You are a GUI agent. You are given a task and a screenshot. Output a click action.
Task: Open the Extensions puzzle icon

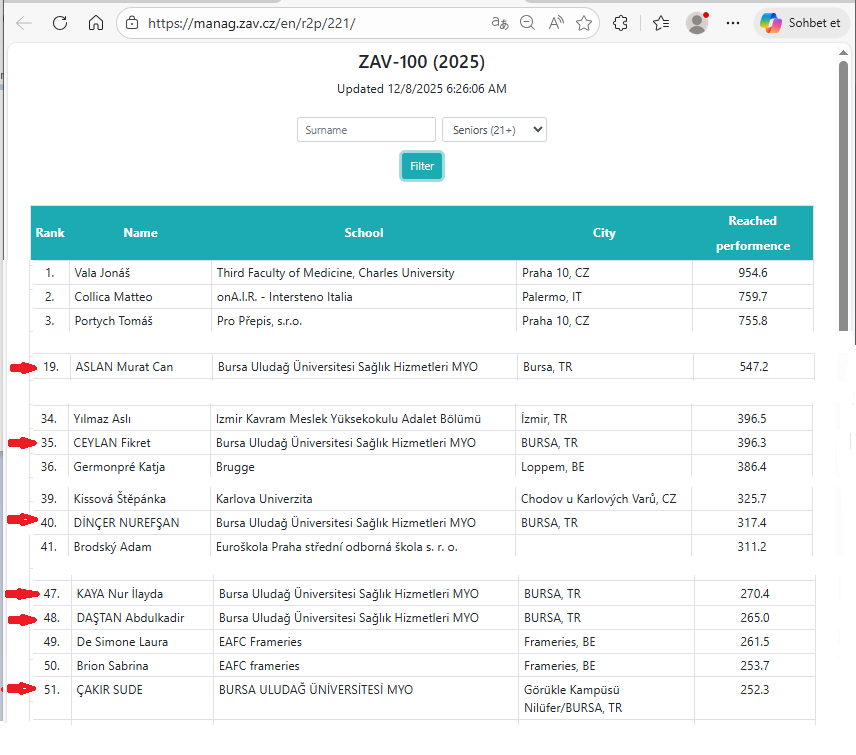coord(620,23)
